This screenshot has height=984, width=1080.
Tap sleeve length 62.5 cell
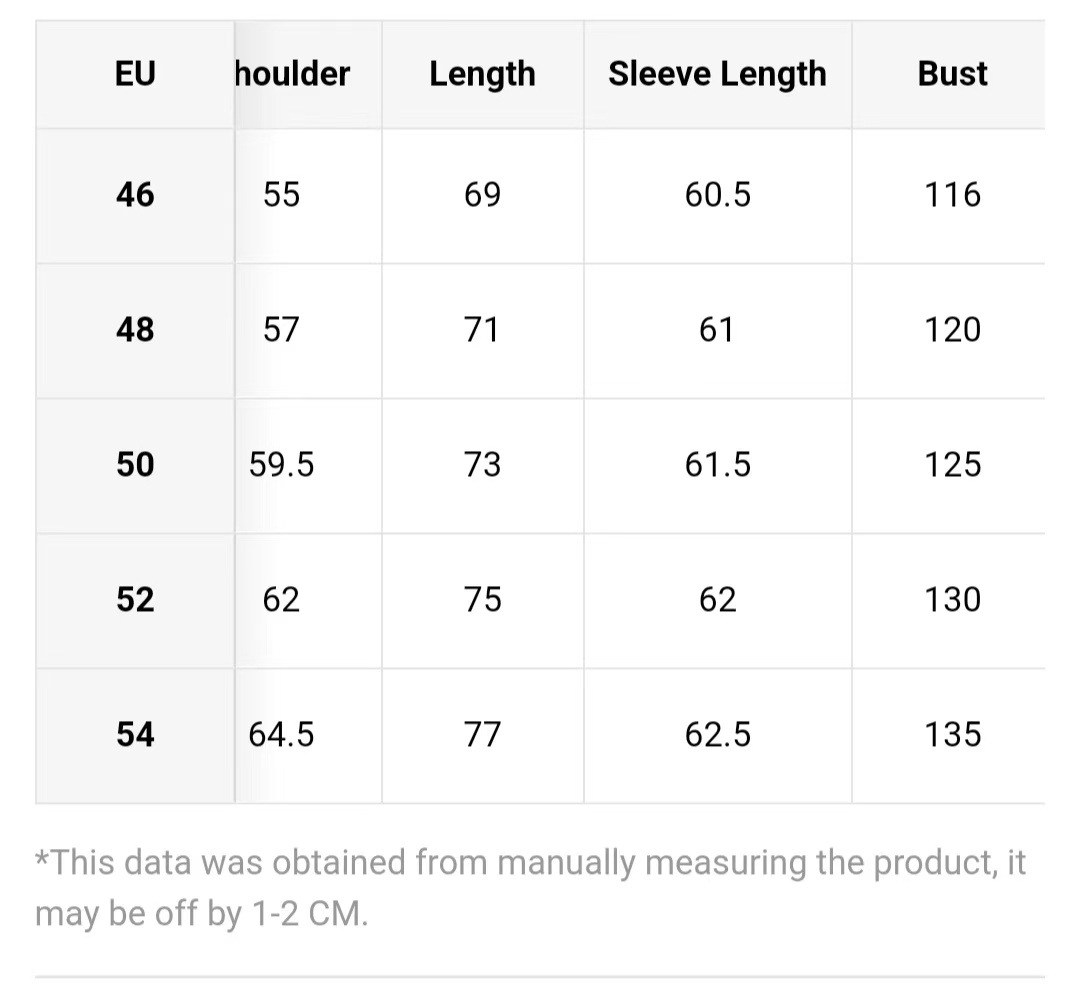tap(717, 735)
